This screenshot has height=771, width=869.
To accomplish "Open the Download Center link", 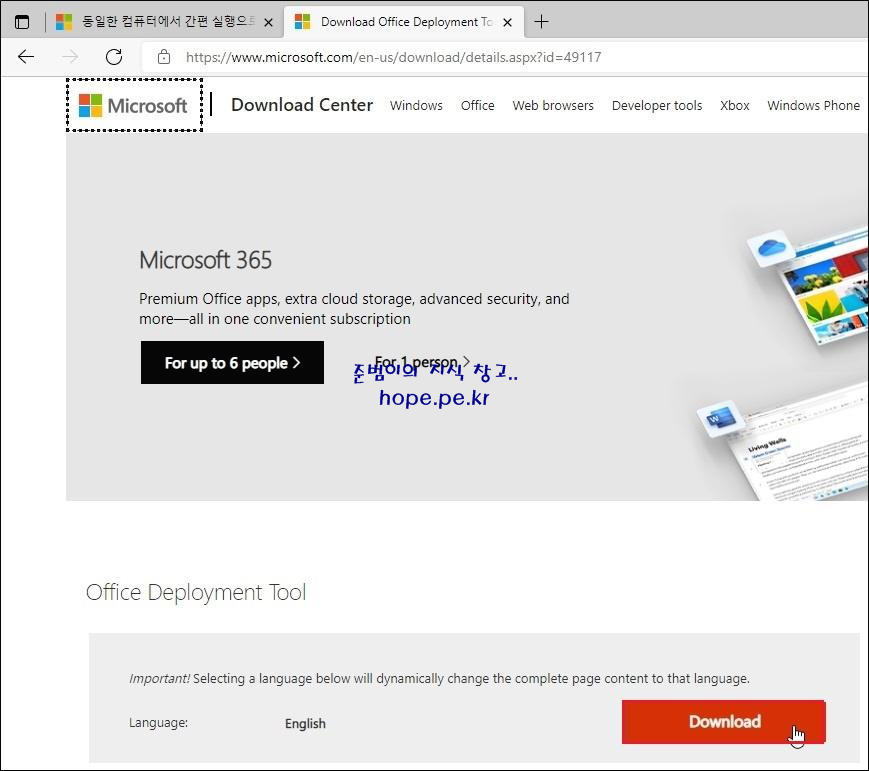I will pos(301,105).
